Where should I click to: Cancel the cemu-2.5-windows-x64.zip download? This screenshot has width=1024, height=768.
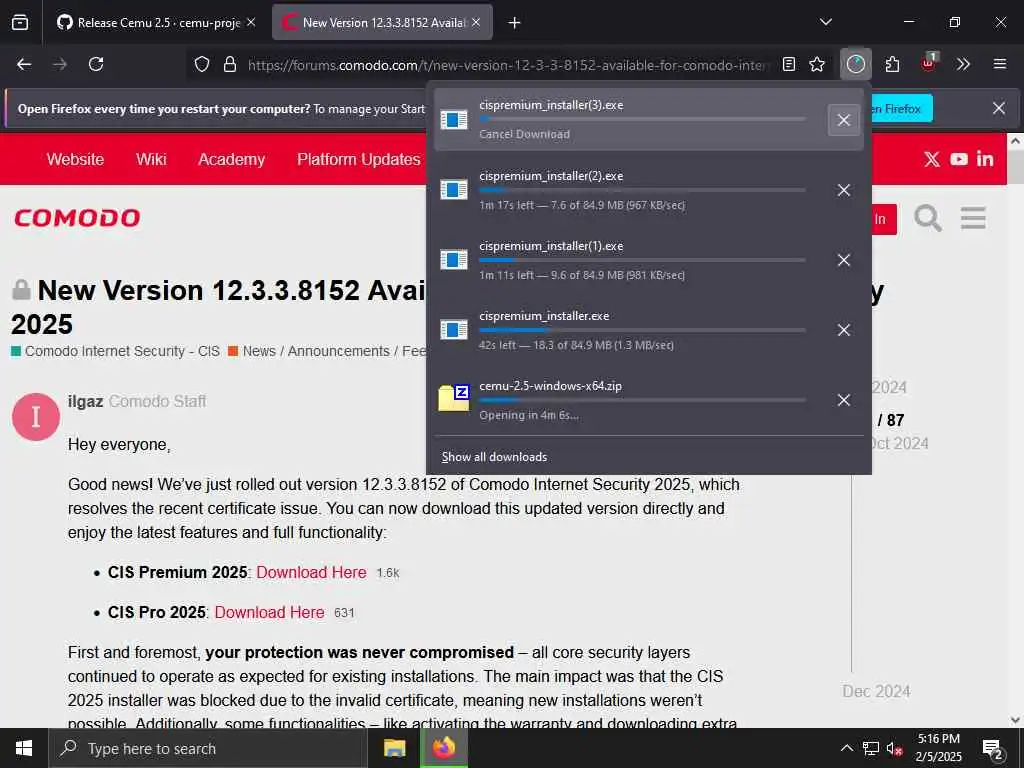(844, 400)
